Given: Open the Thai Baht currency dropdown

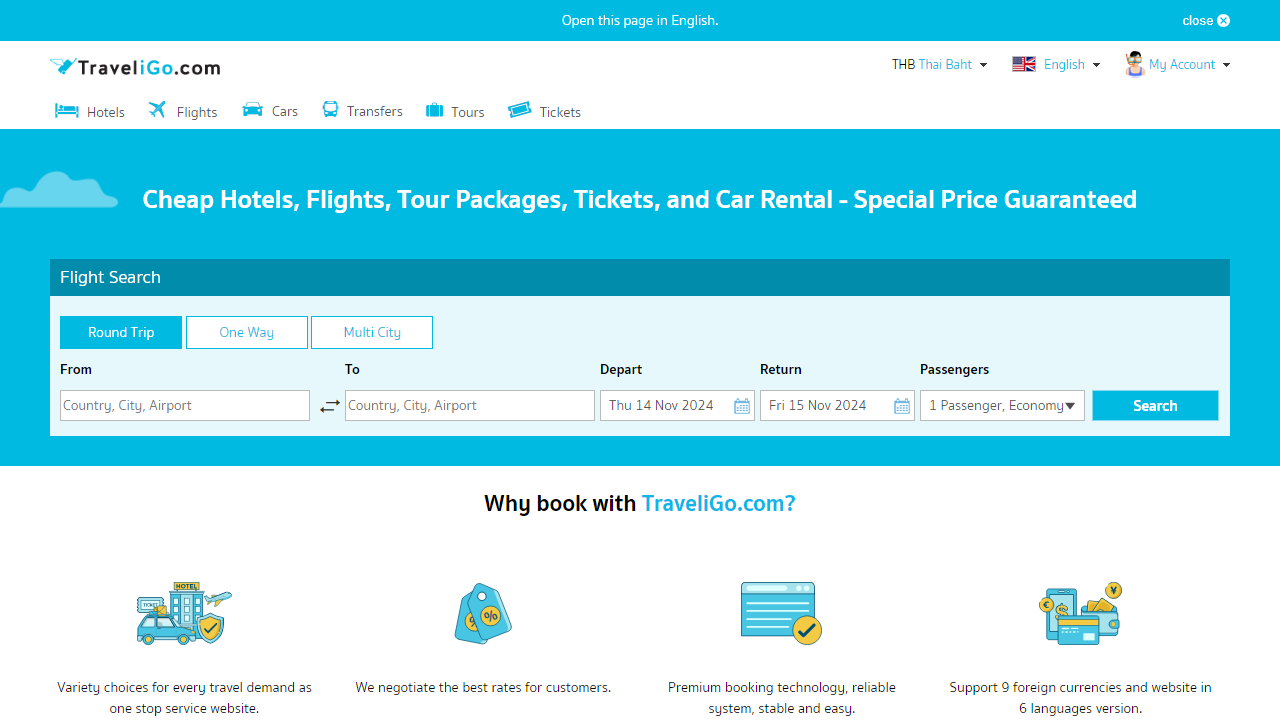Looking at the screenshot, I should 939,64.
